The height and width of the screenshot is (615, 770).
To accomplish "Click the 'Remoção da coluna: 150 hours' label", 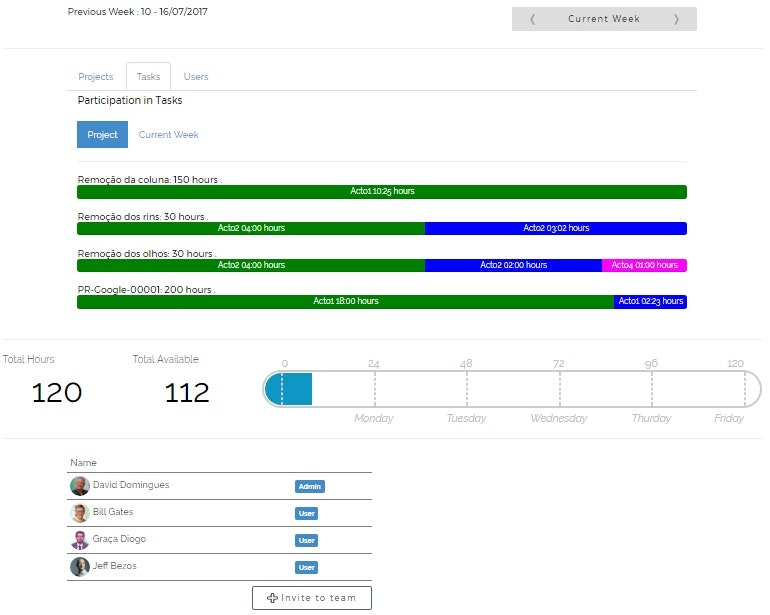I will (x=149, y=179).
